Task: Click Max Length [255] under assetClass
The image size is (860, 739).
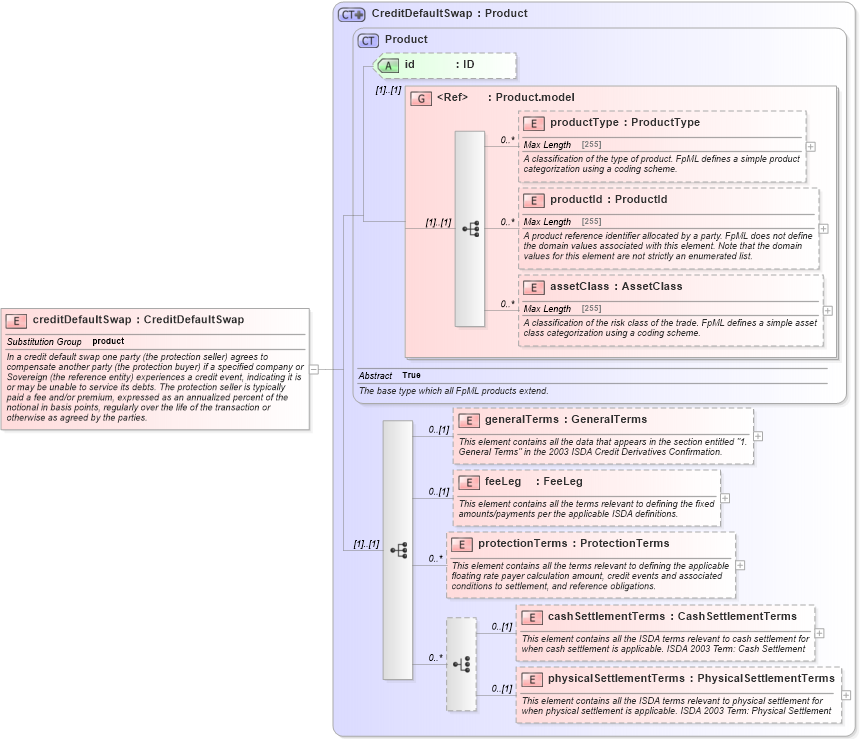Action: tap(562, 309)
